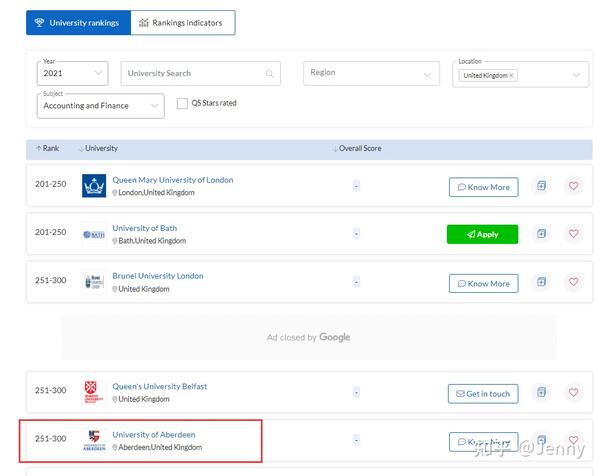
Task: Click Know More for Brunel University
Action: 484,284
